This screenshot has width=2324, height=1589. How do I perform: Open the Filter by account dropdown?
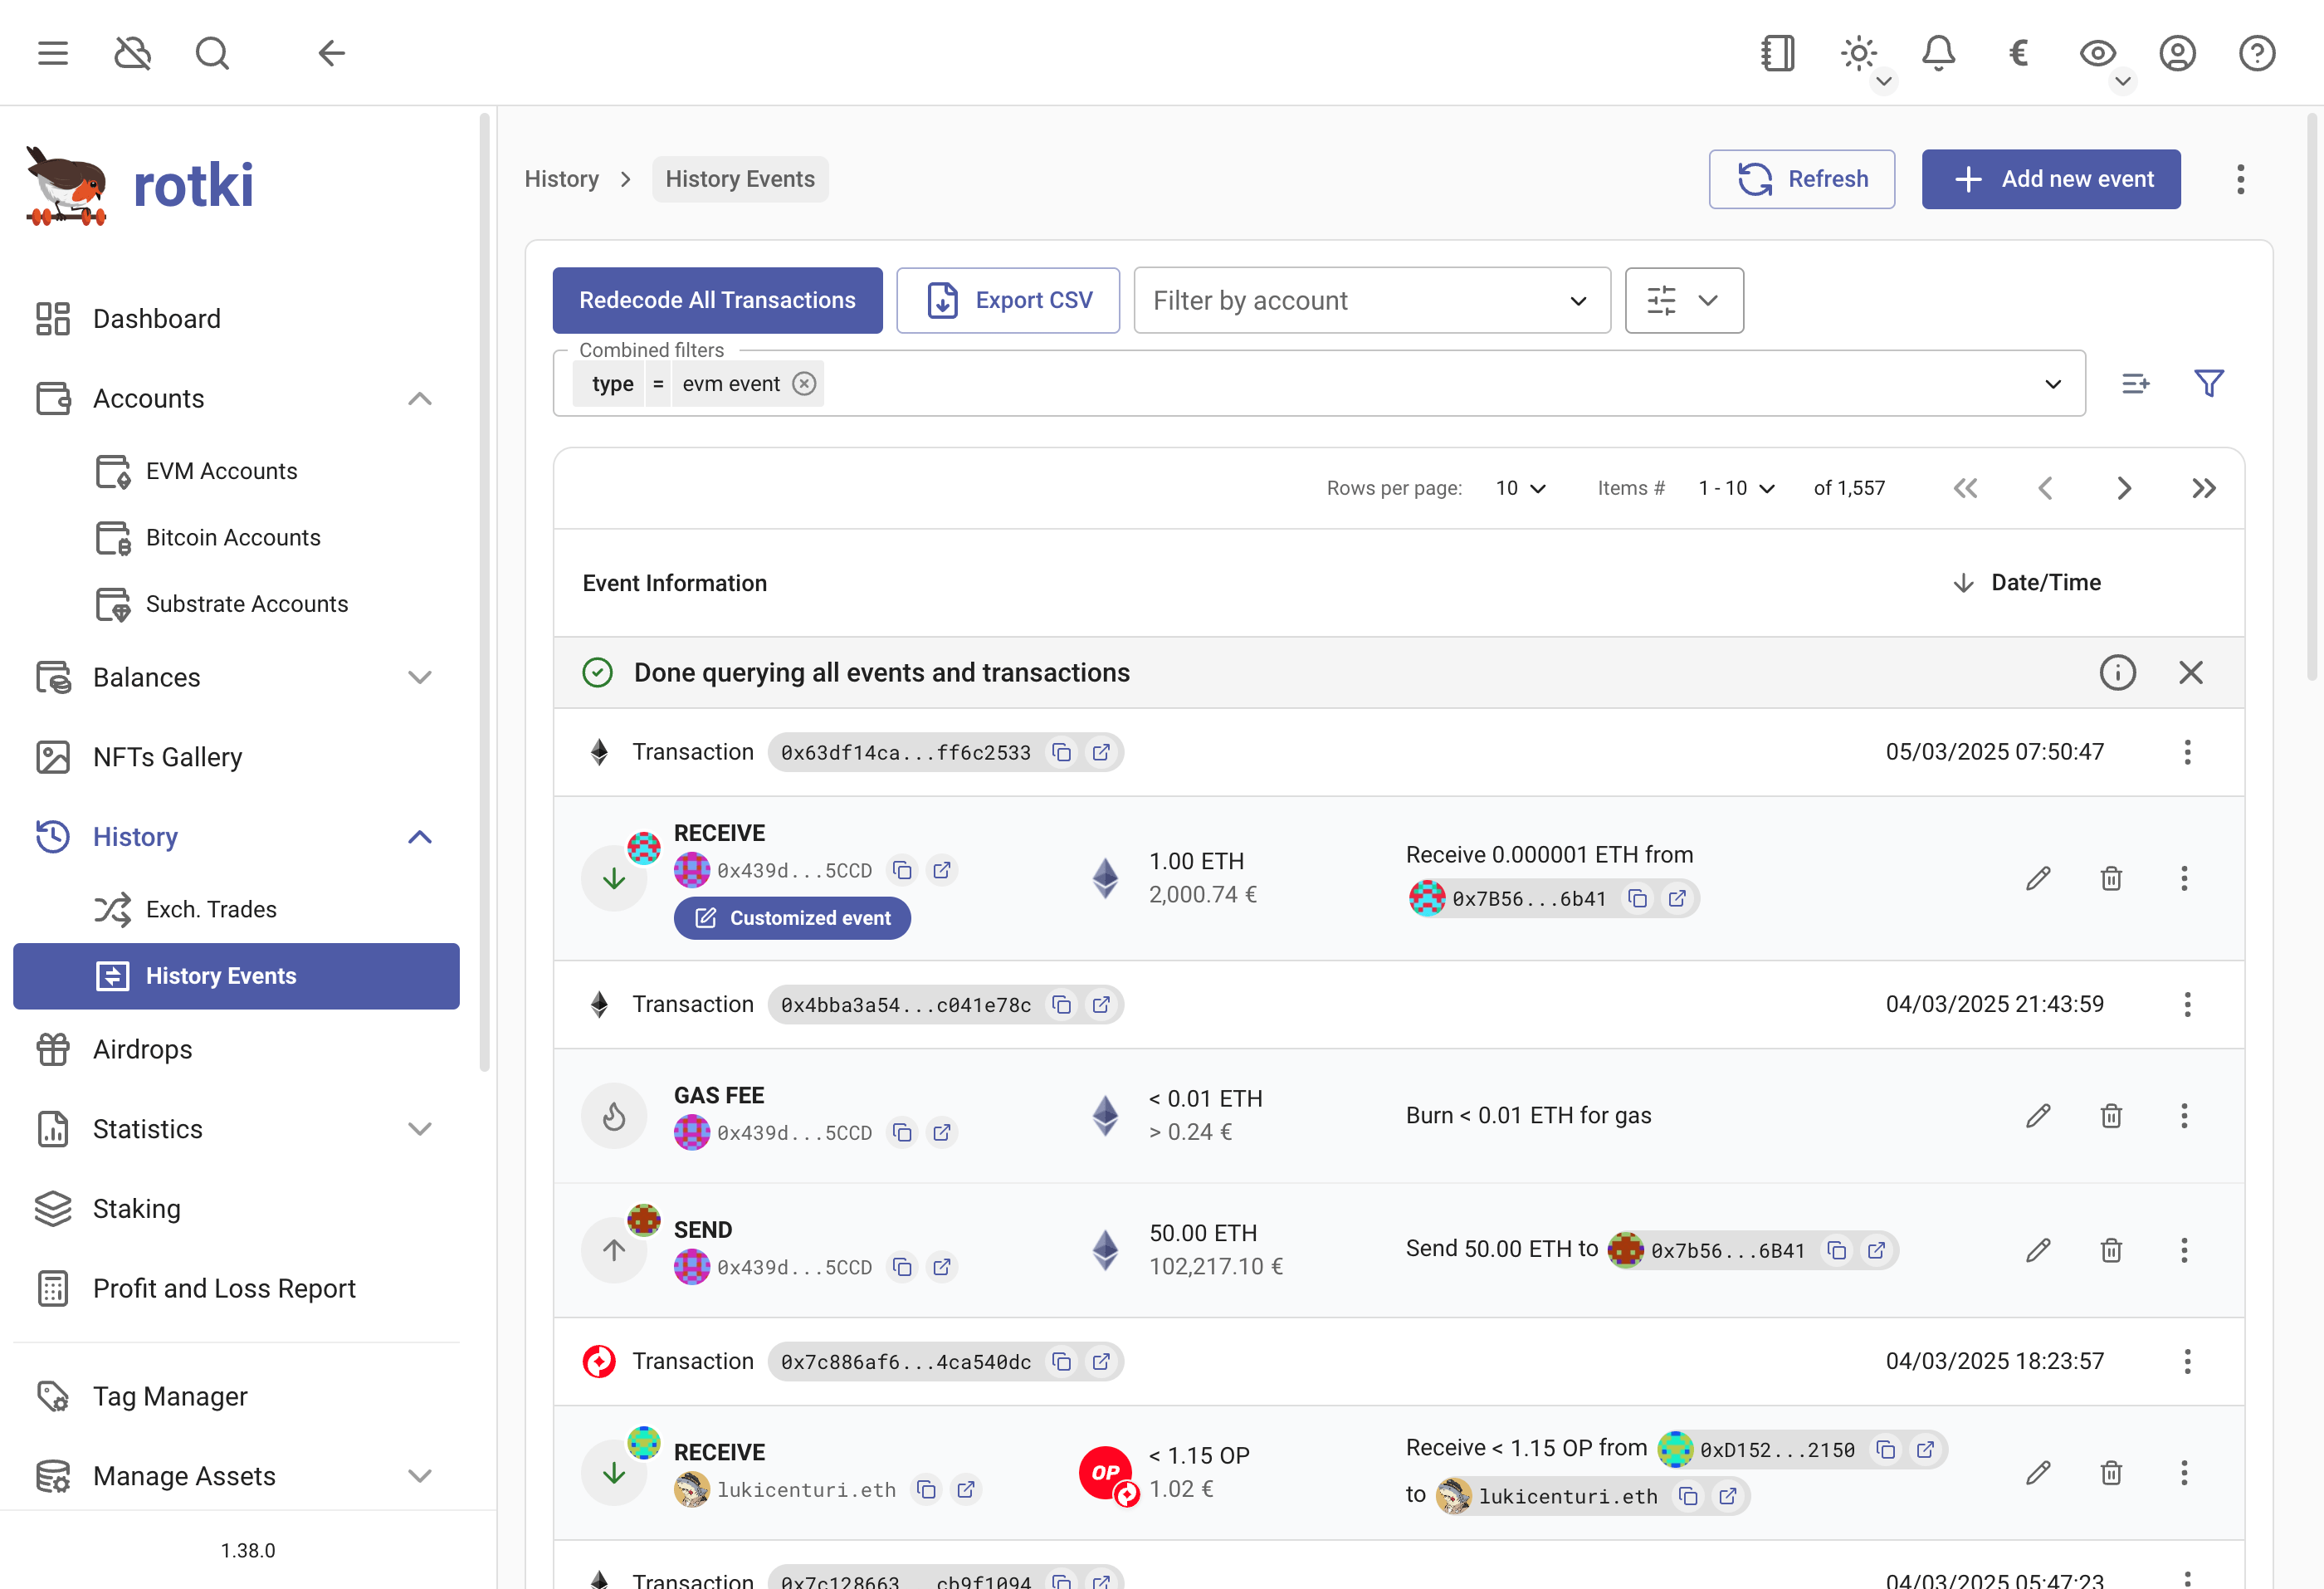[1372, 300]
